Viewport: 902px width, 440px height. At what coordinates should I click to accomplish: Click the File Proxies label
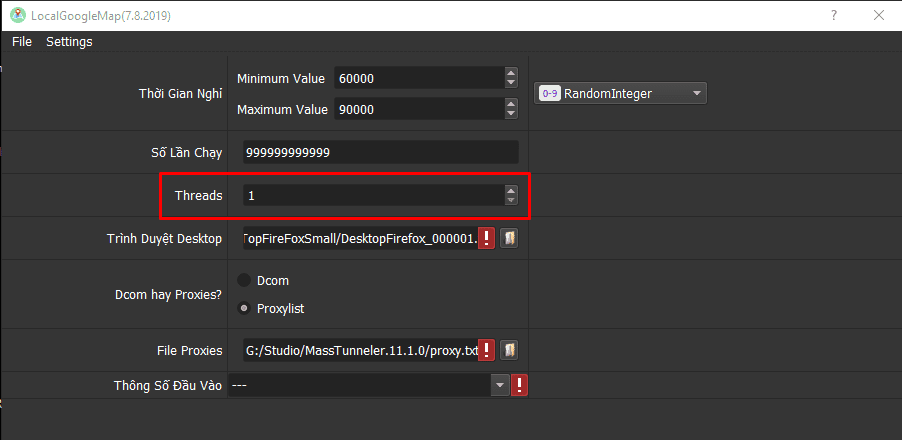coord(189,350)
